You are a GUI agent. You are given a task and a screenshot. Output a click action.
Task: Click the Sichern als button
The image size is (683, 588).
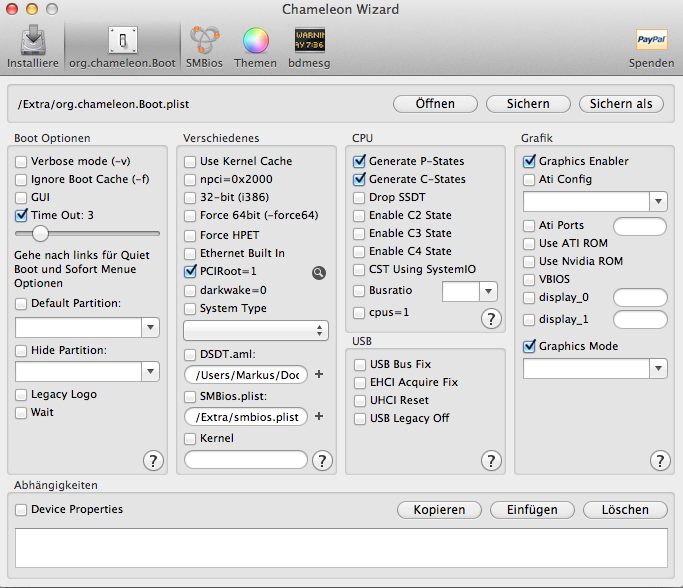[x=620, y=104]
